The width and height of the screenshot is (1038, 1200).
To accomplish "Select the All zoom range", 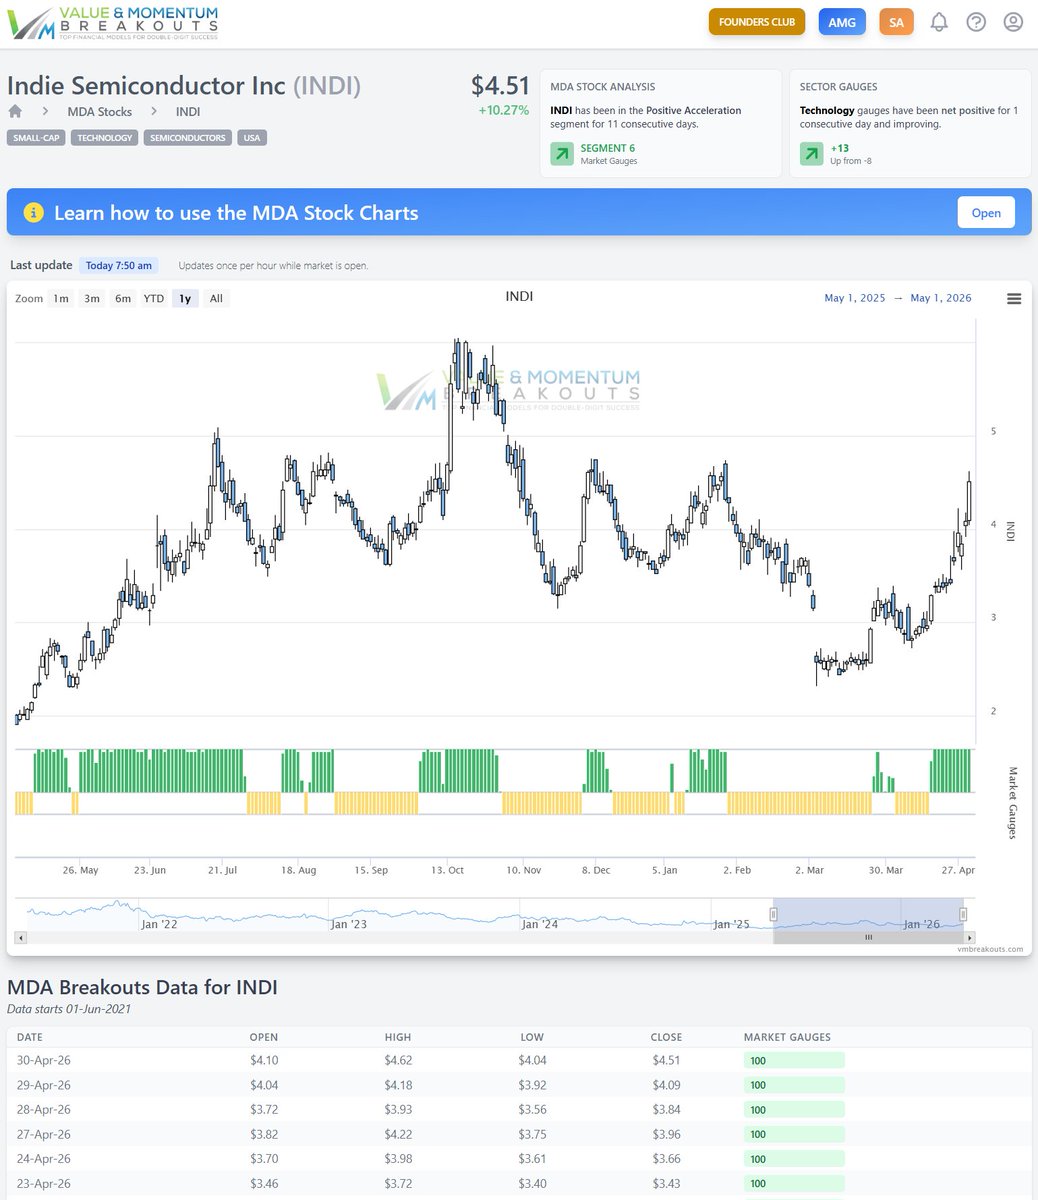I will tap(216, 299).
